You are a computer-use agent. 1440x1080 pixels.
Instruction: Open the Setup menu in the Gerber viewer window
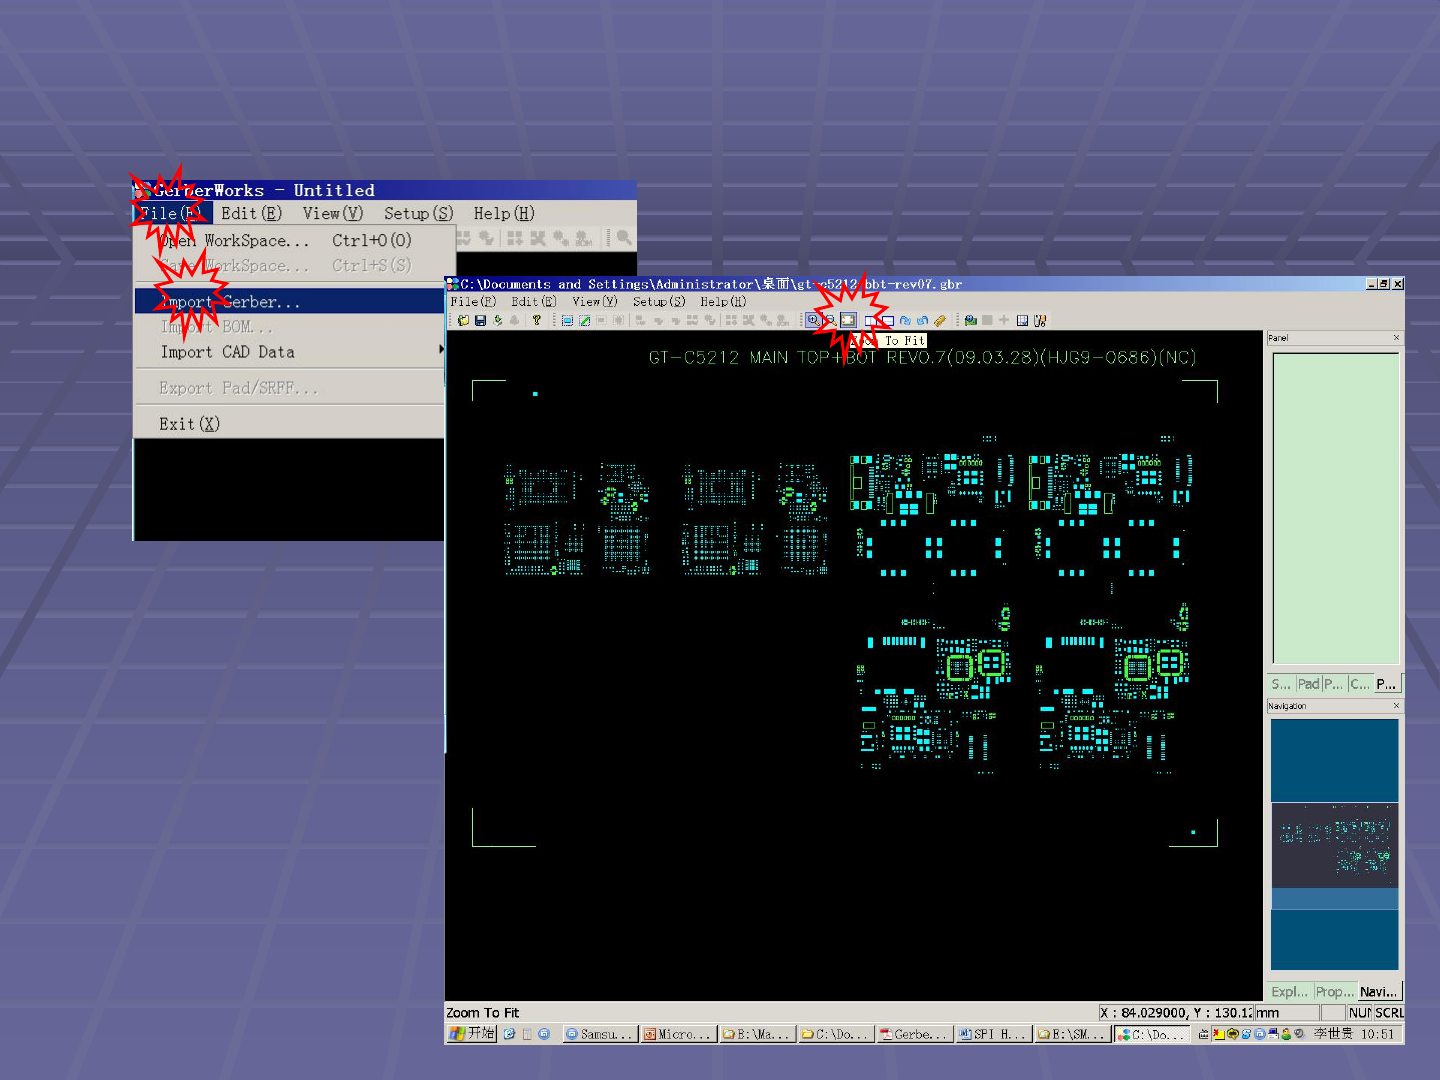click(659, 301)
